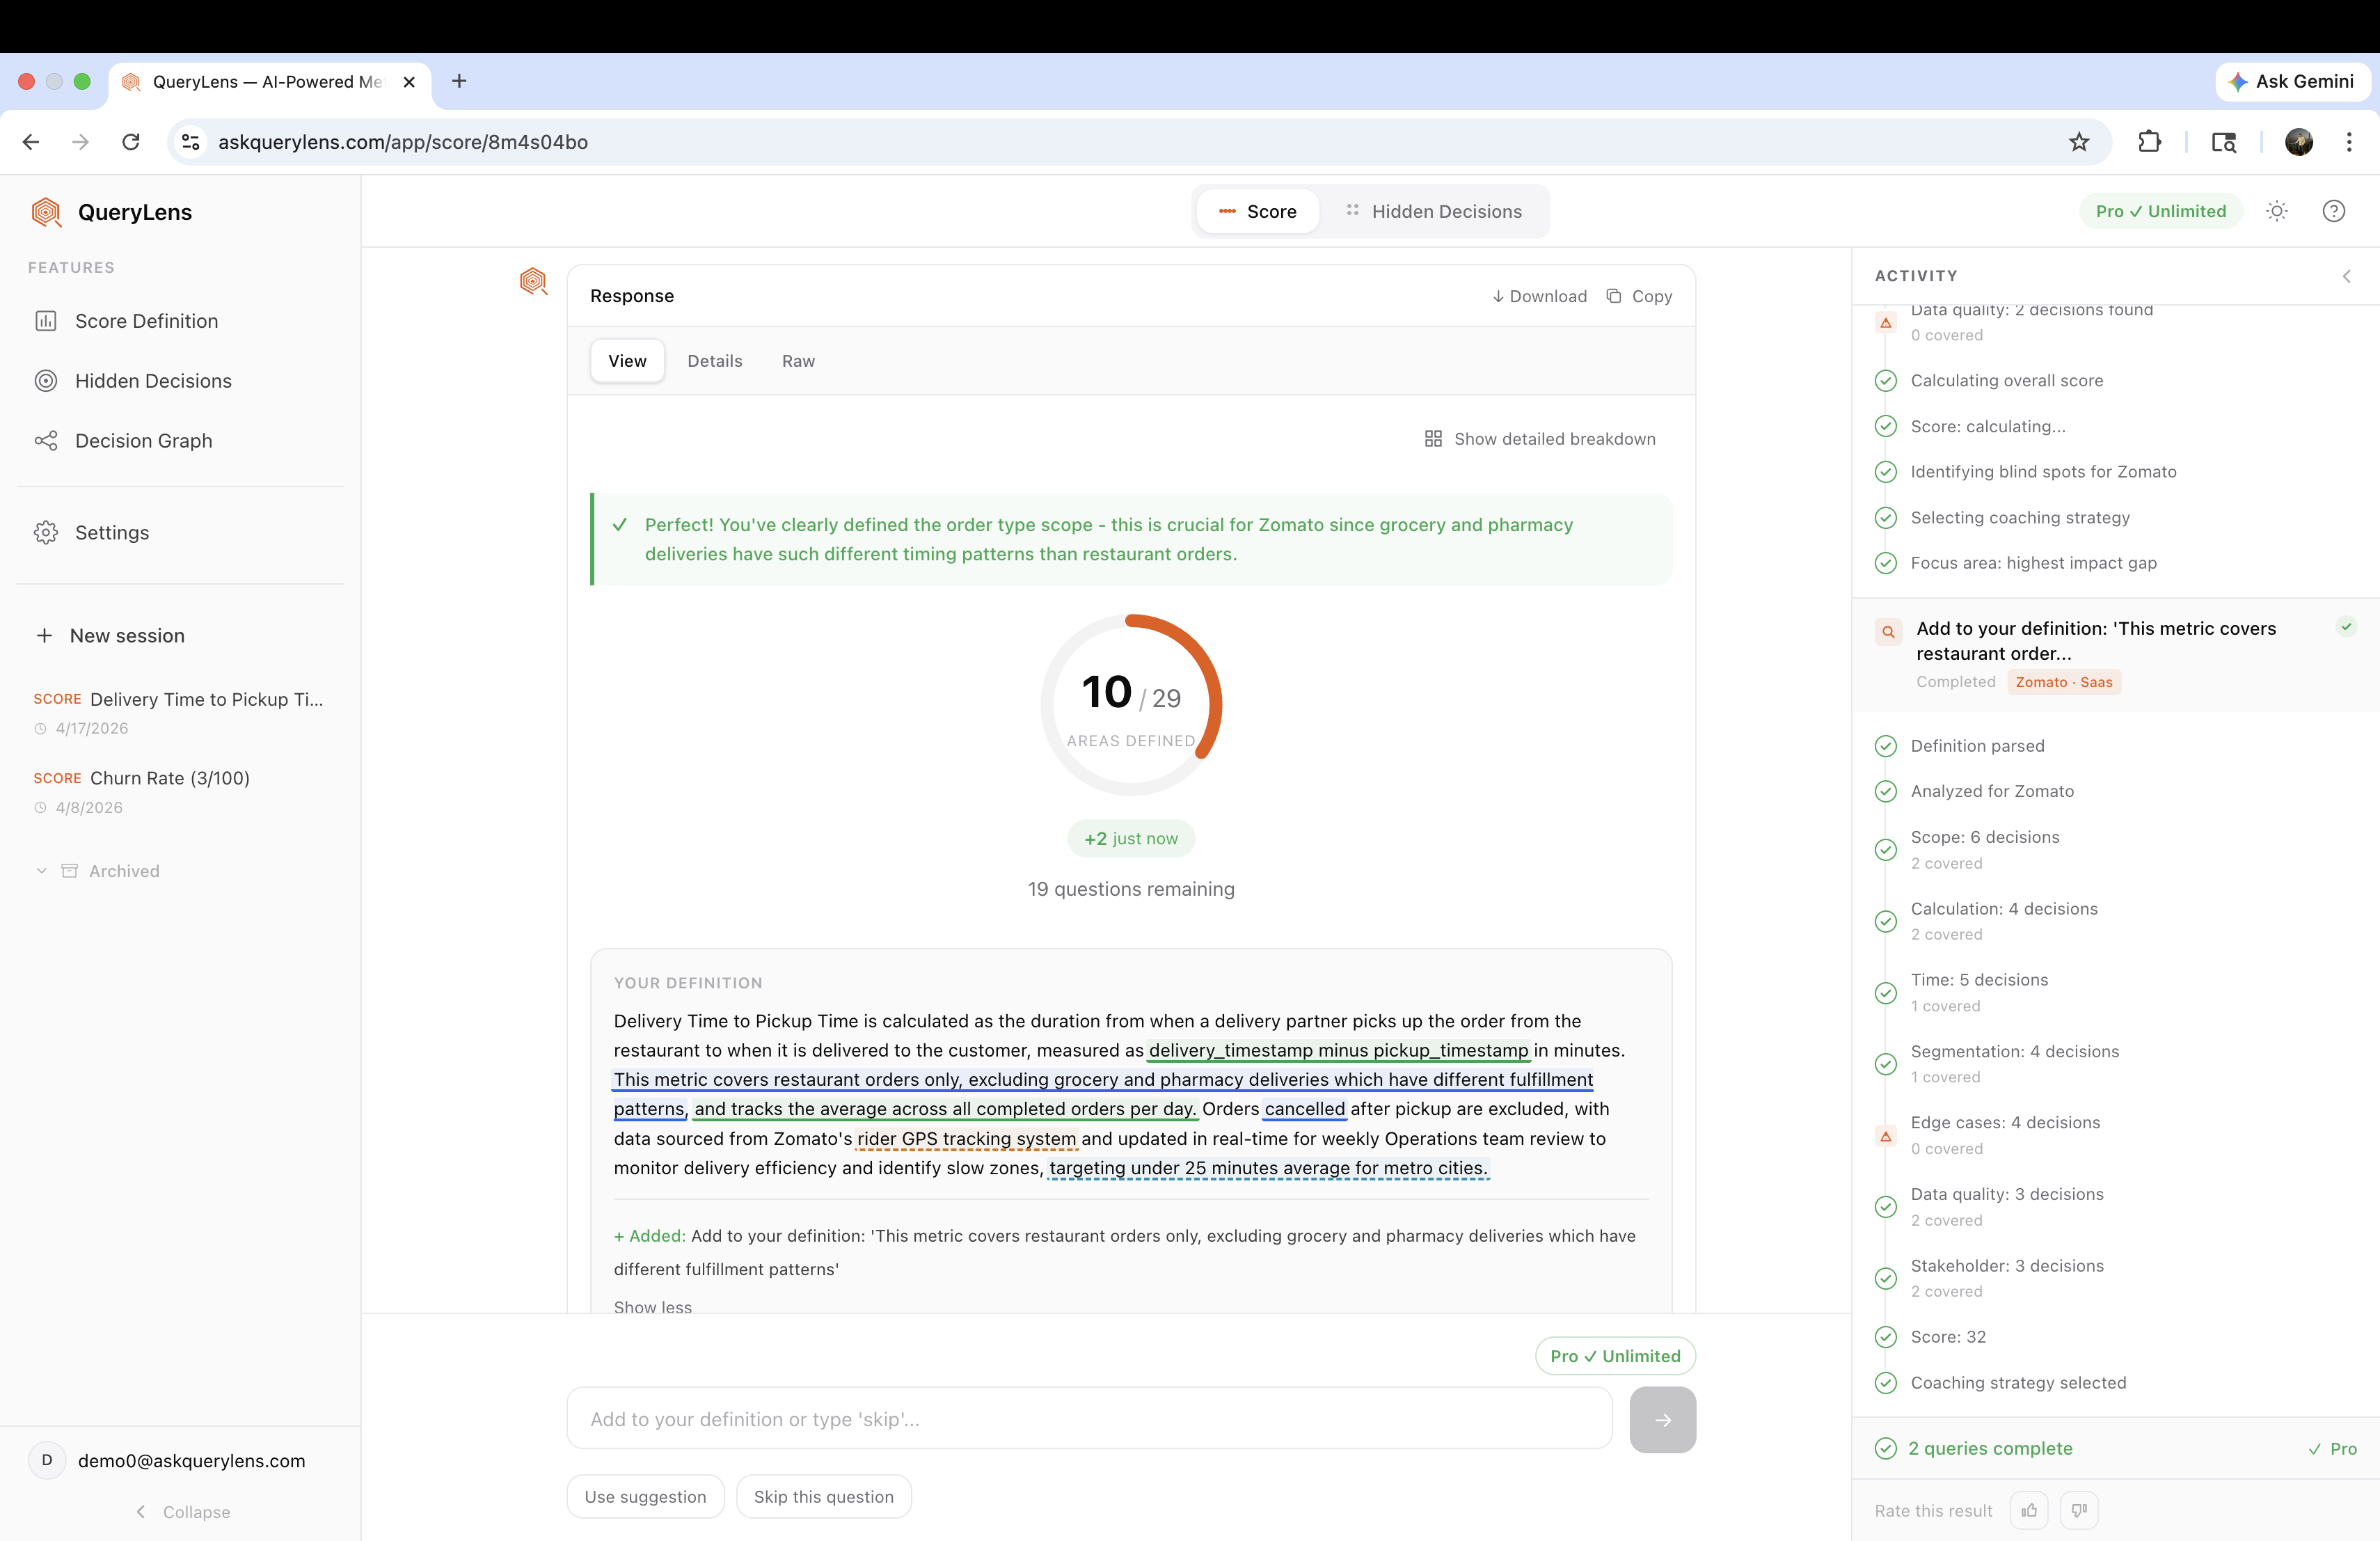Click the thumbs down rating icon
This screenshot has height=1541, width=2380.
pyautogui.click(x=2079, y=1510)
